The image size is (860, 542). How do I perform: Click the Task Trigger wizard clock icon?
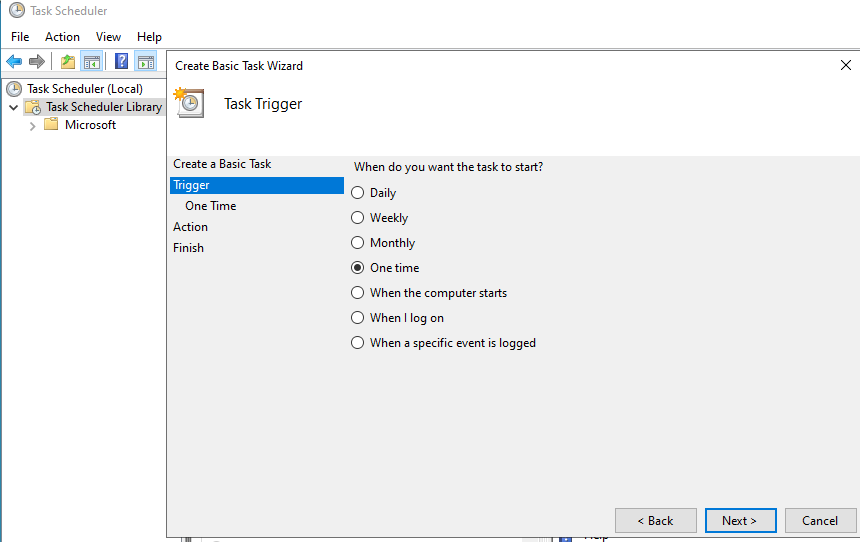[189, 103]
